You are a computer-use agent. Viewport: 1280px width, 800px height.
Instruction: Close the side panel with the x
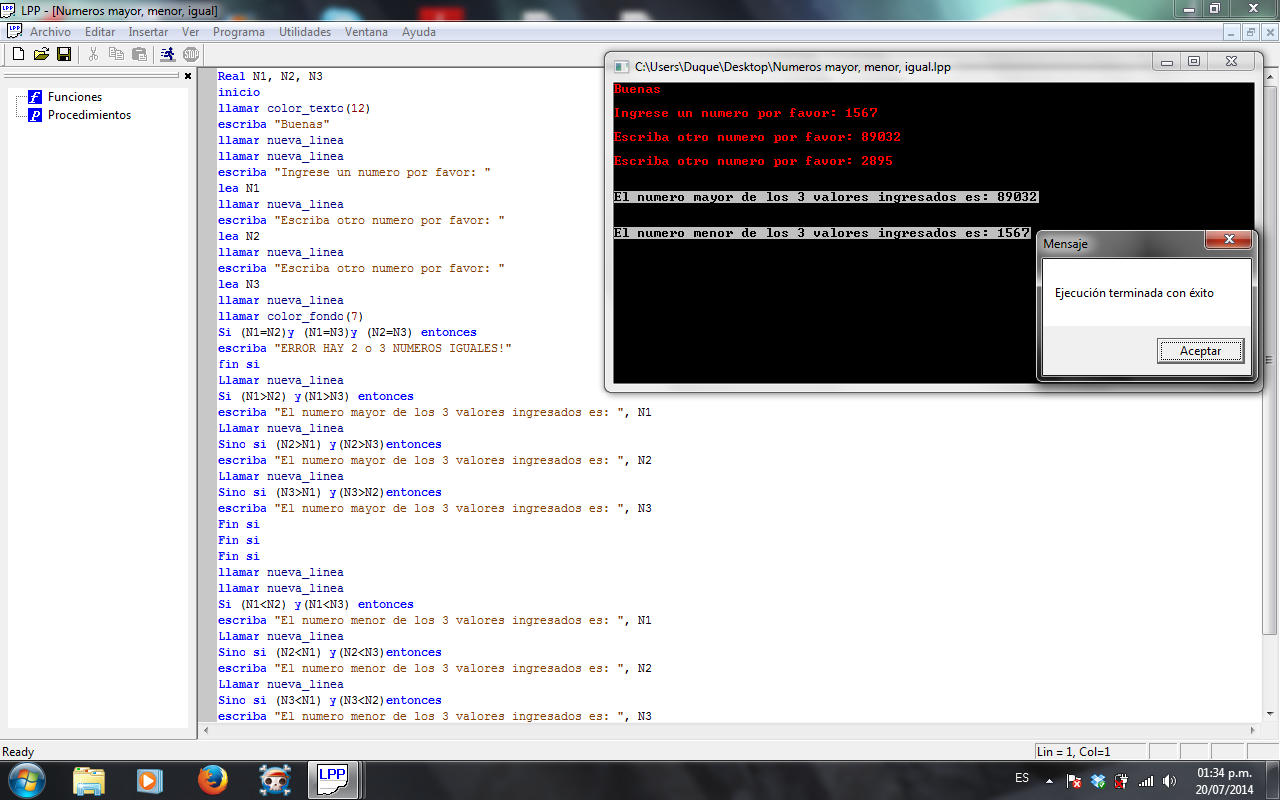click(x=187, y=76)
